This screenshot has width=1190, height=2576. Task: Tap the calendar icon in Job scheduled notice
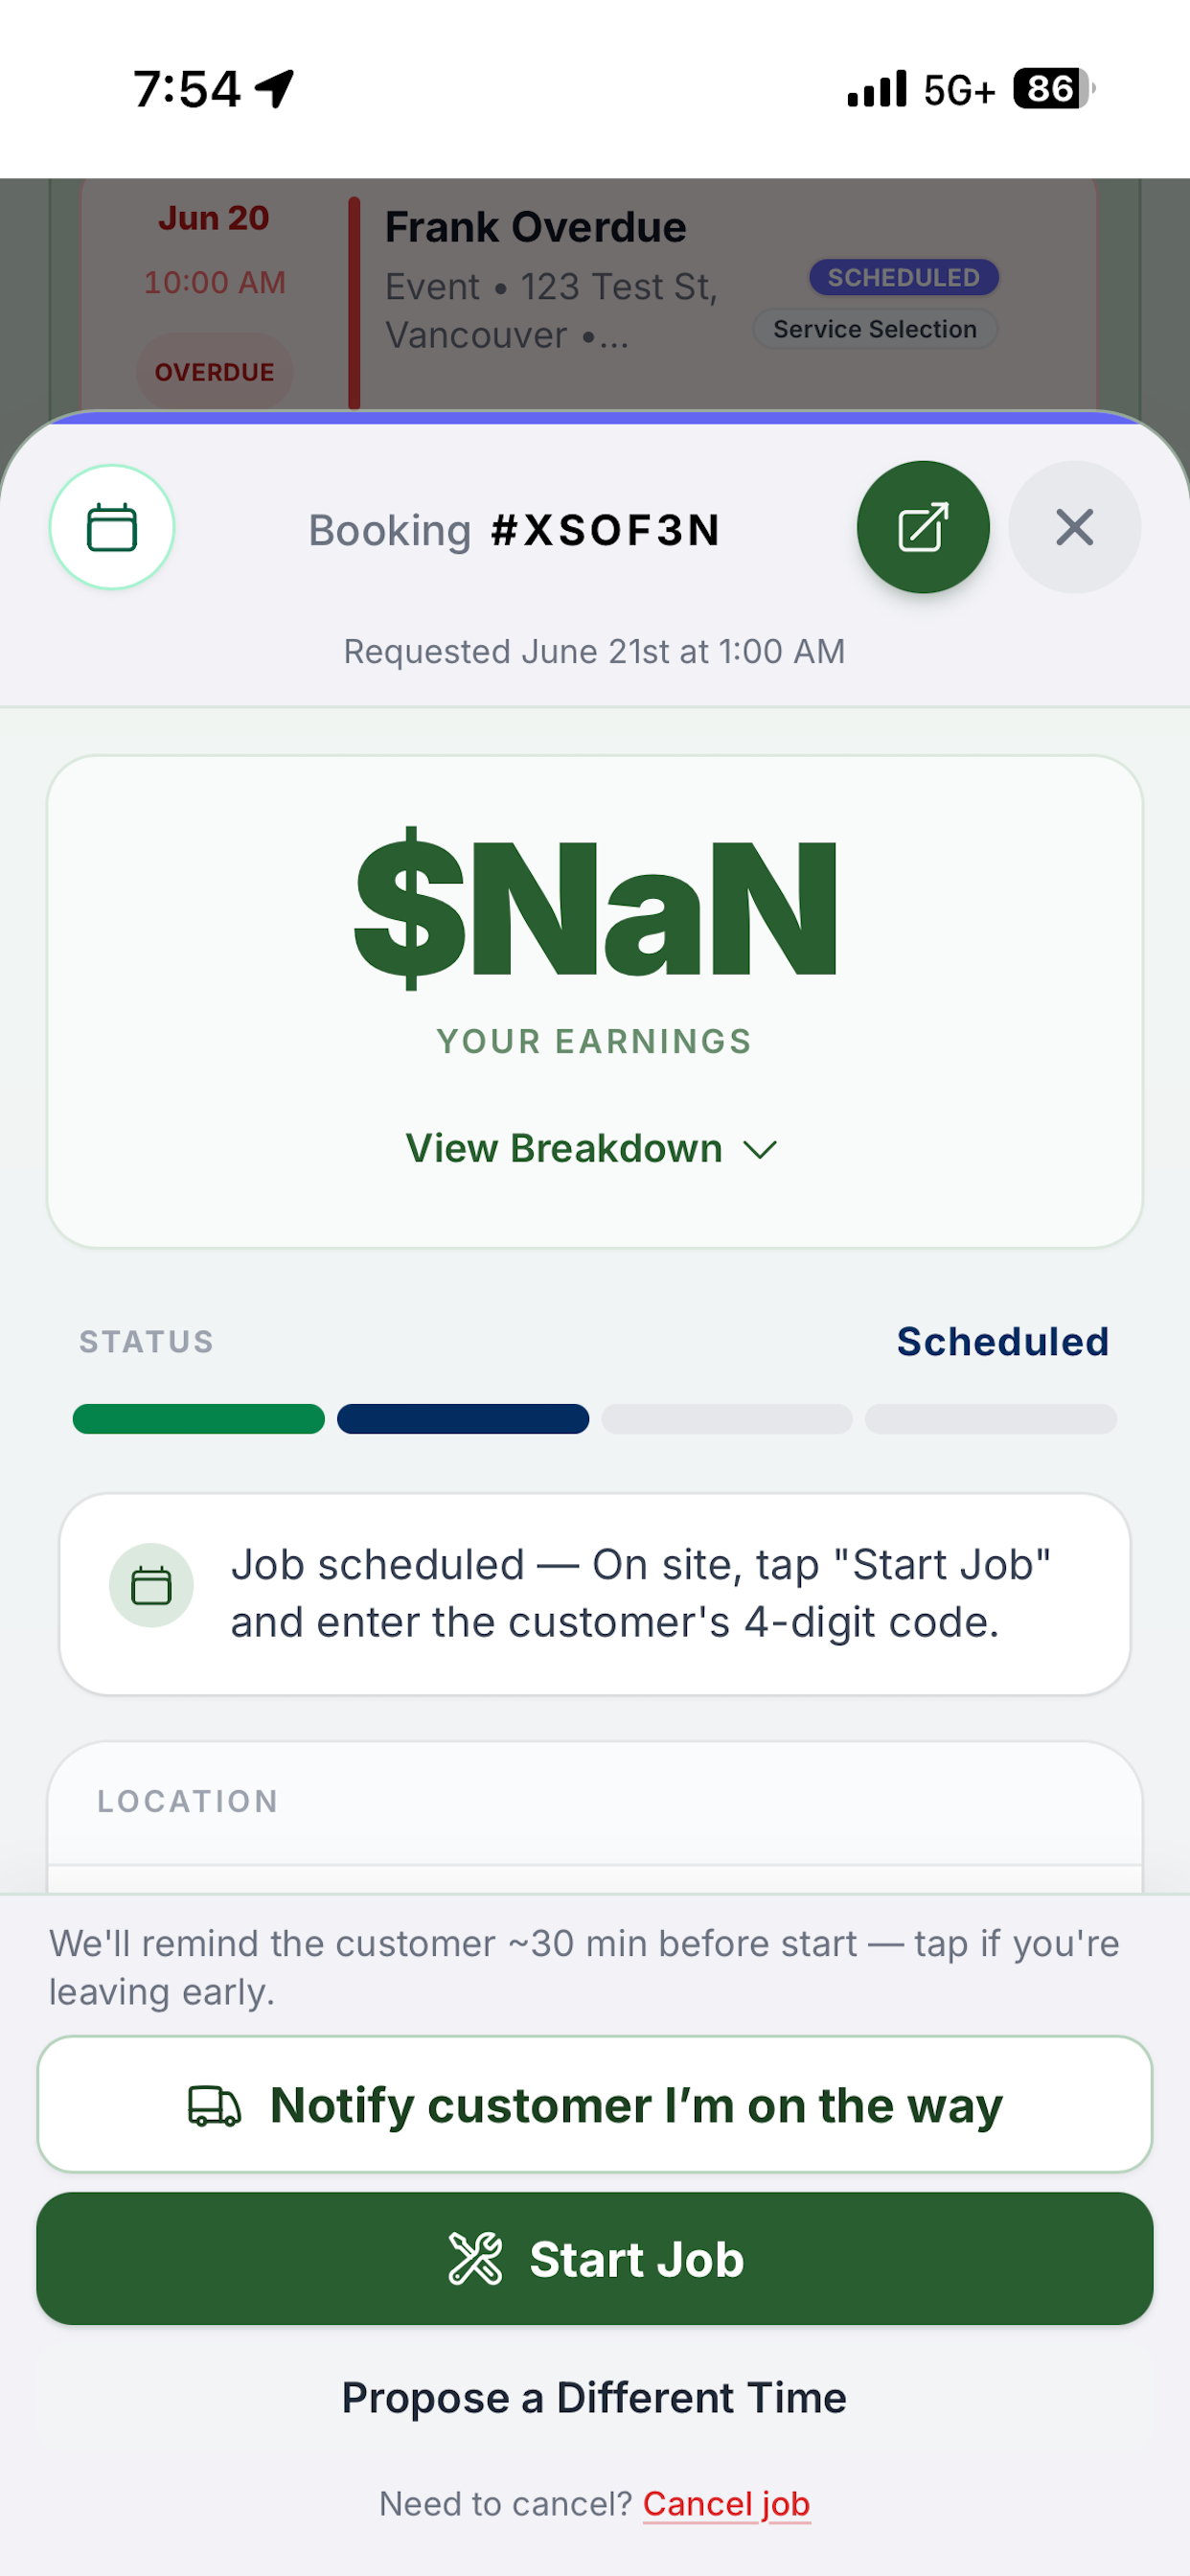[x=151, y=1585]
